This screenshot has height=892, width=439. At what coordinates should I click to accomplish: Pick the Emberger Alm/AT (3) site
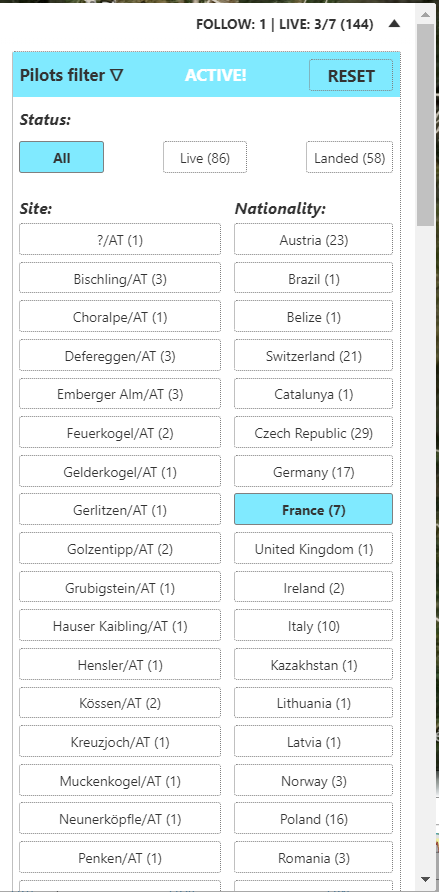pyautogui.click(x=120, y=394)
